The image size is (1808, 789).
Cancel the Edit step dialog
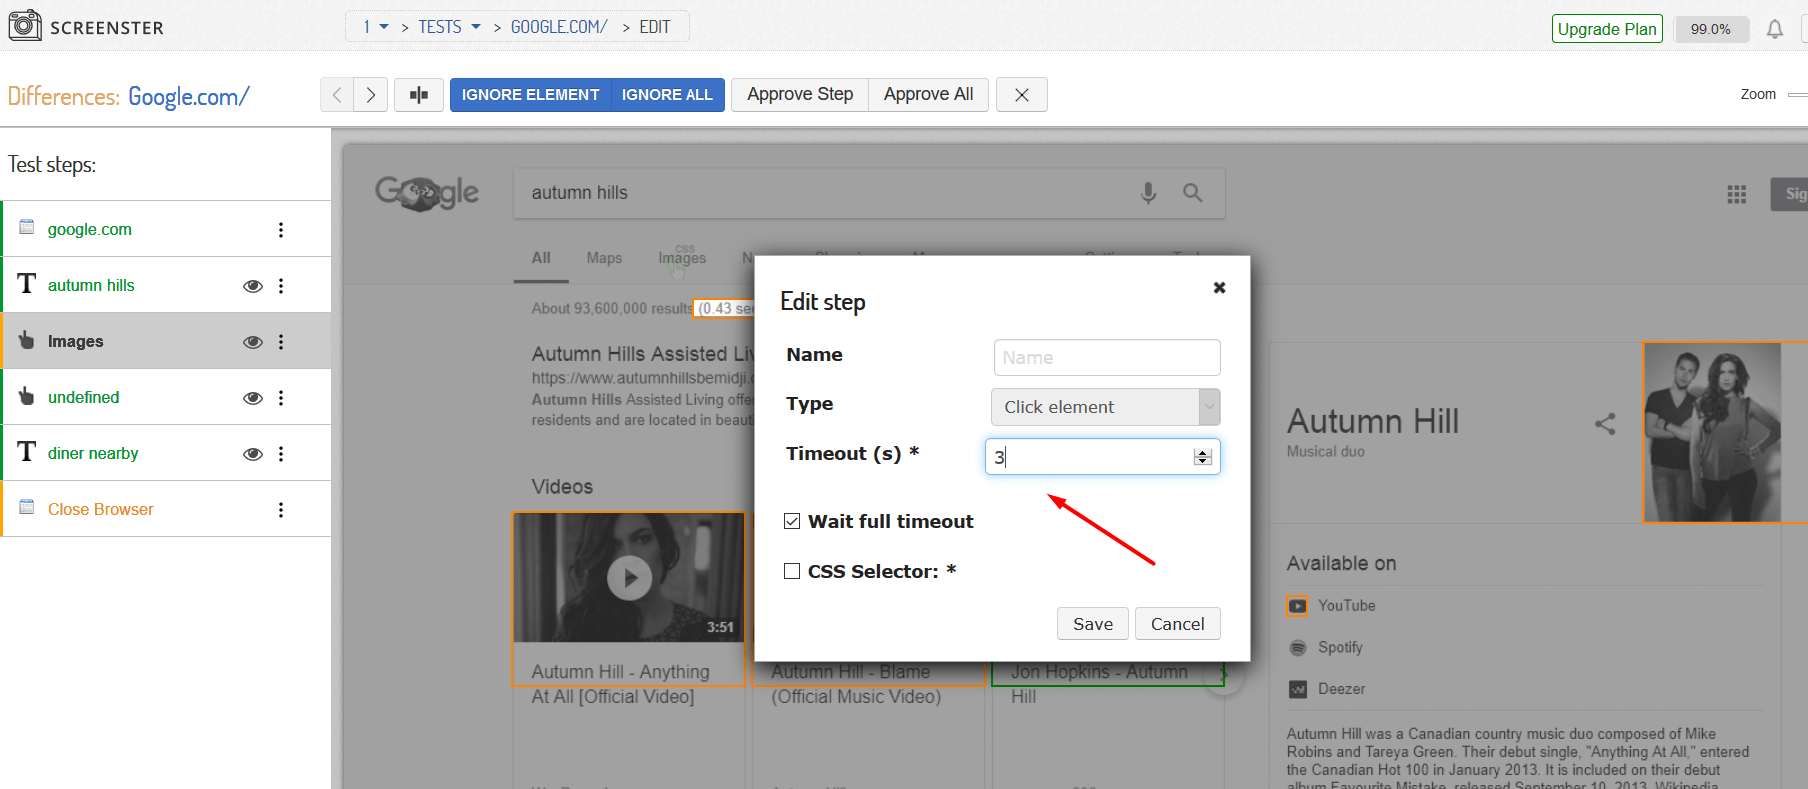1178,624
